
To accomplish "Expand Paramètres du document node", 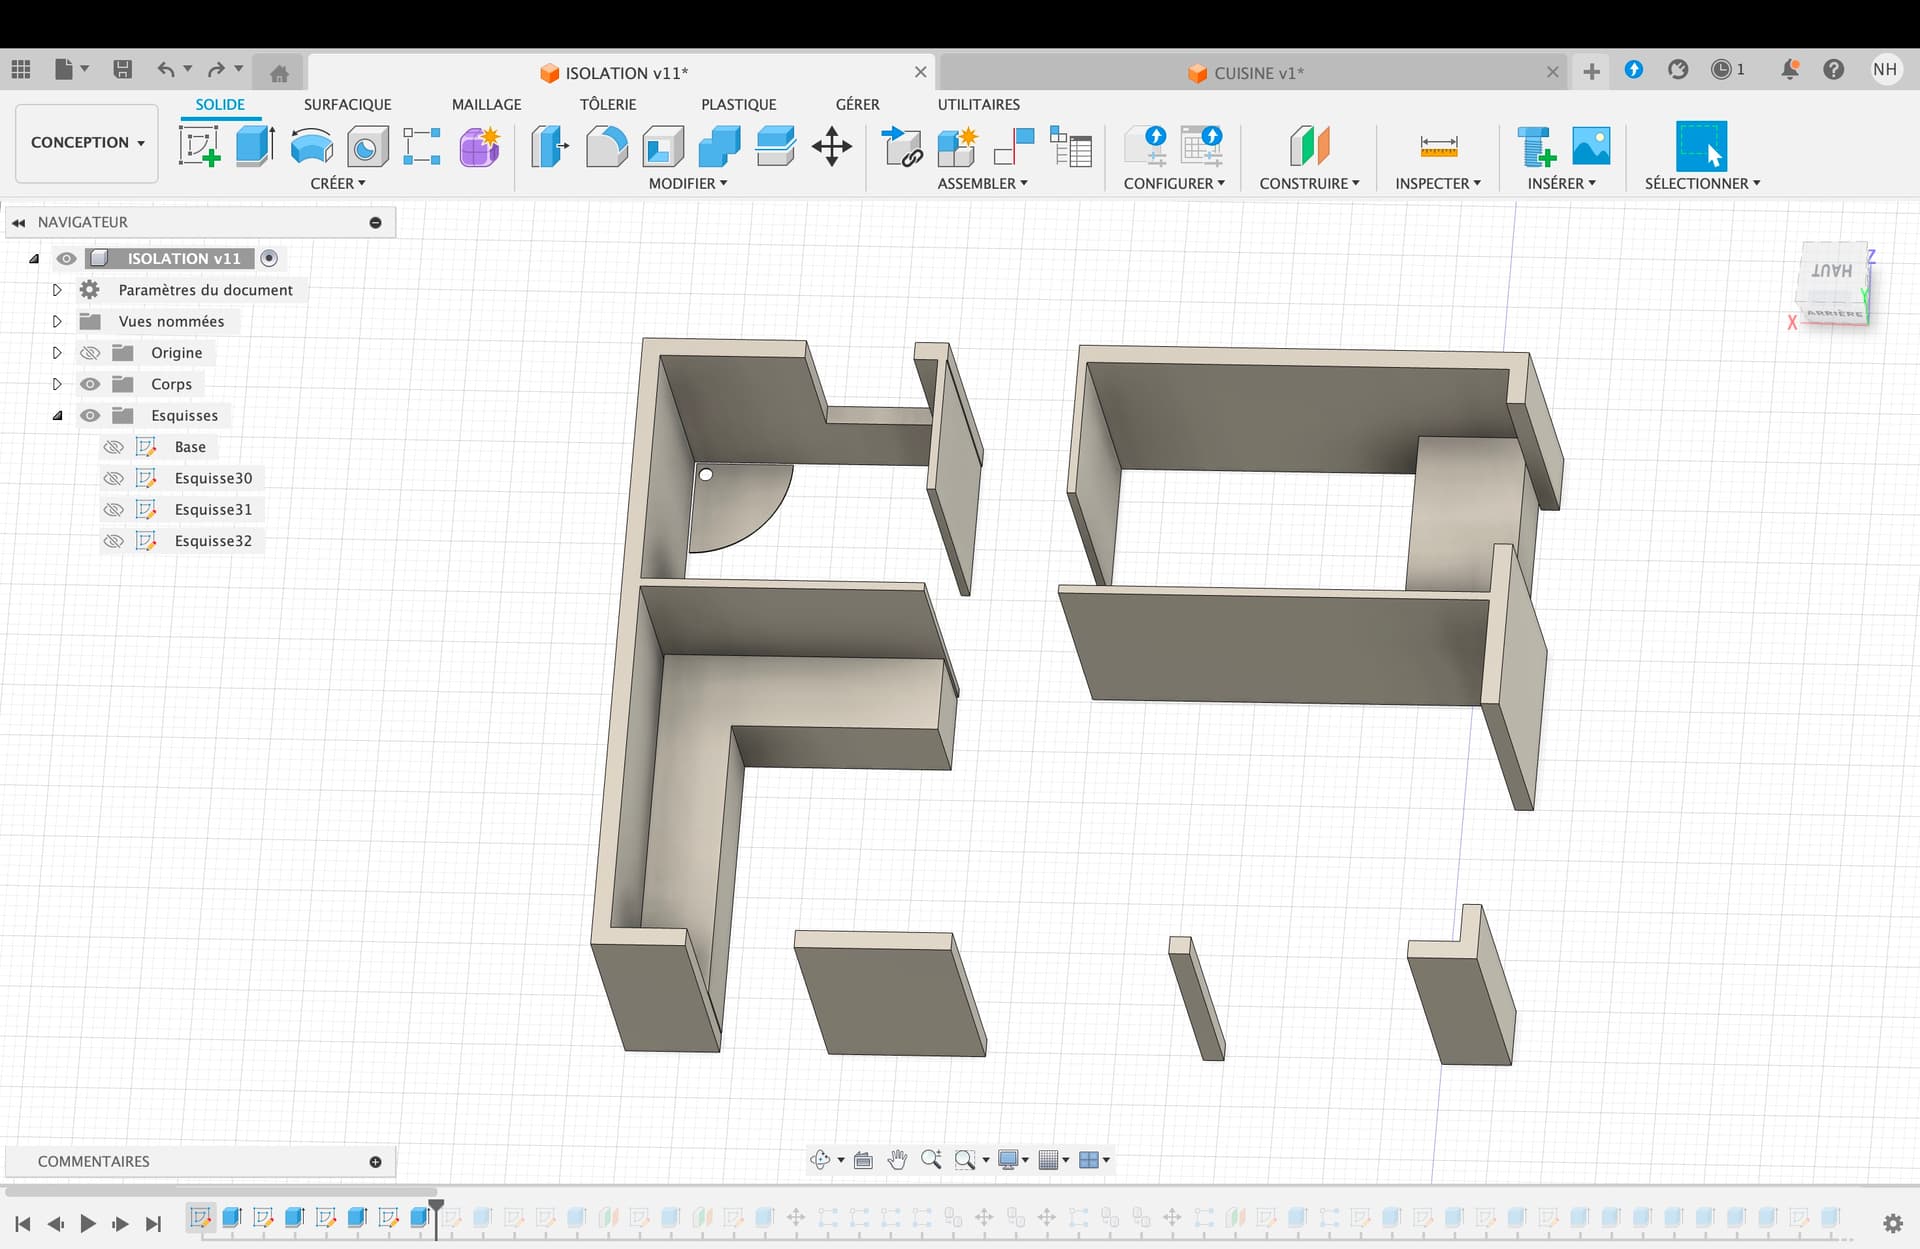I will [57, 290].
